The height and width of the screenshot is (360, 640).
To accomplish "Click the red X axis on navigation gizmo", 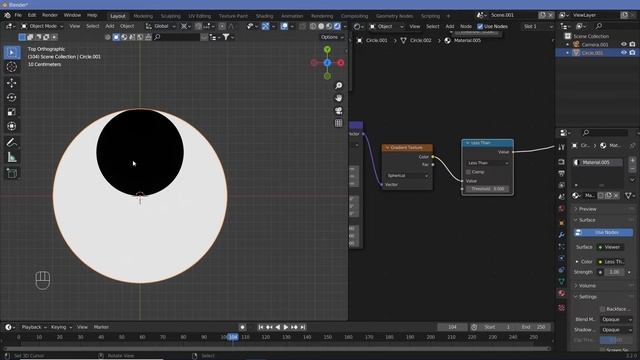I will (340, 63).
